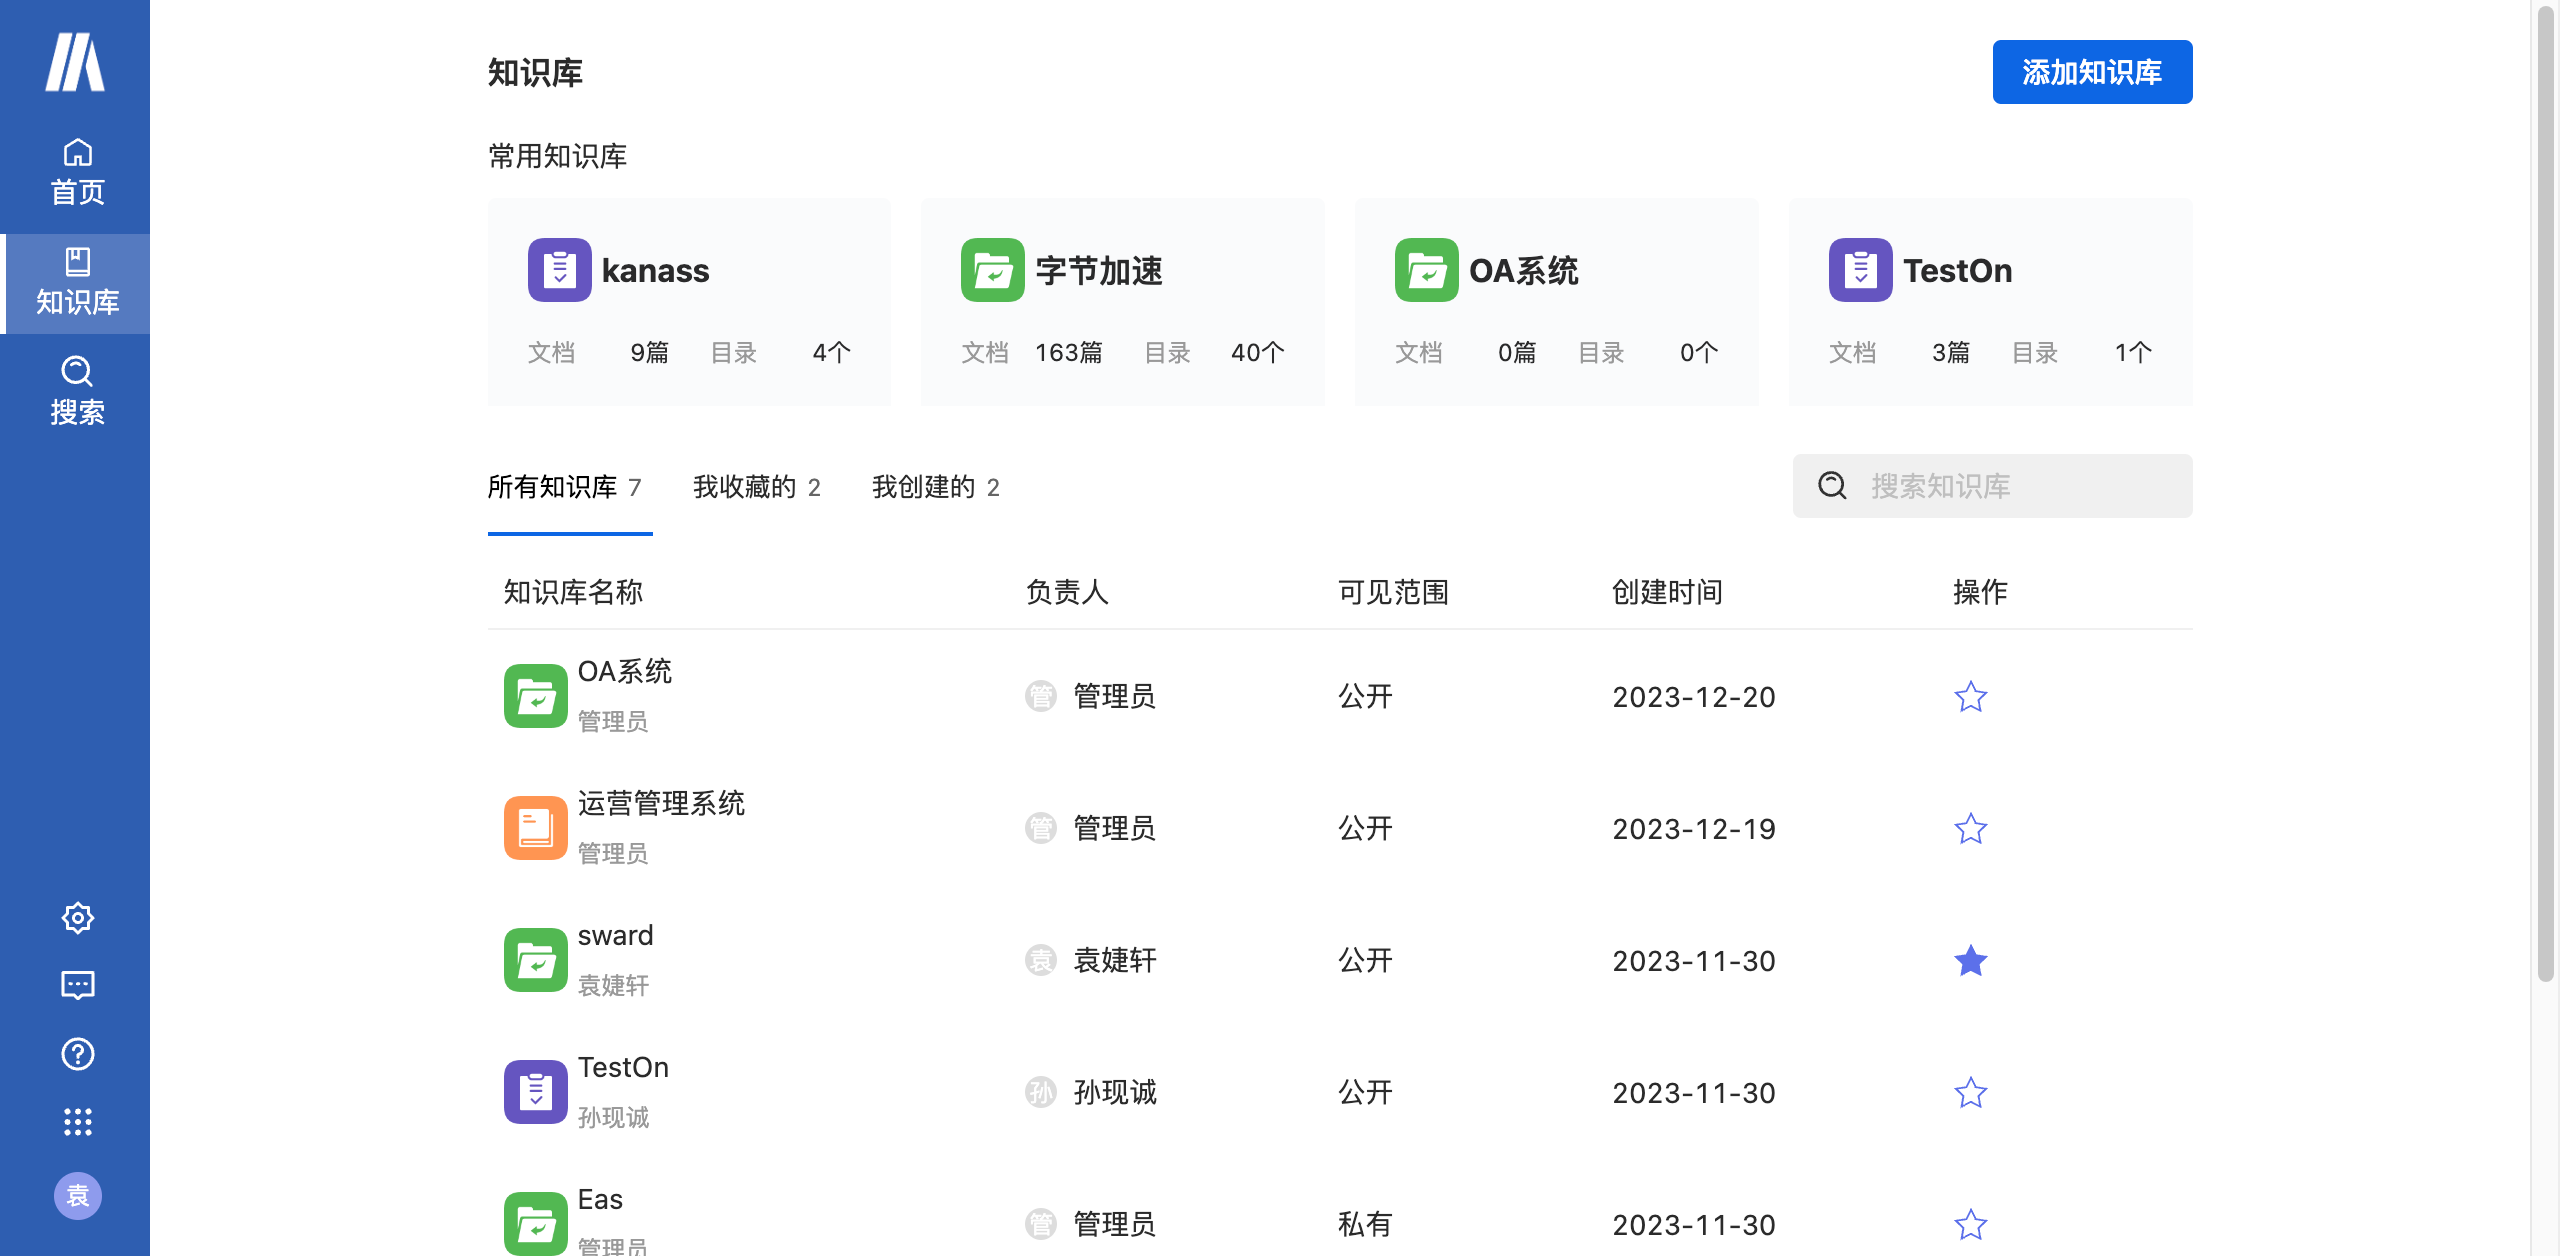The height and width of the screenshot is (1256, 2560).
Task: Open the messages icon in sidebar
Action: coord(77,985)
